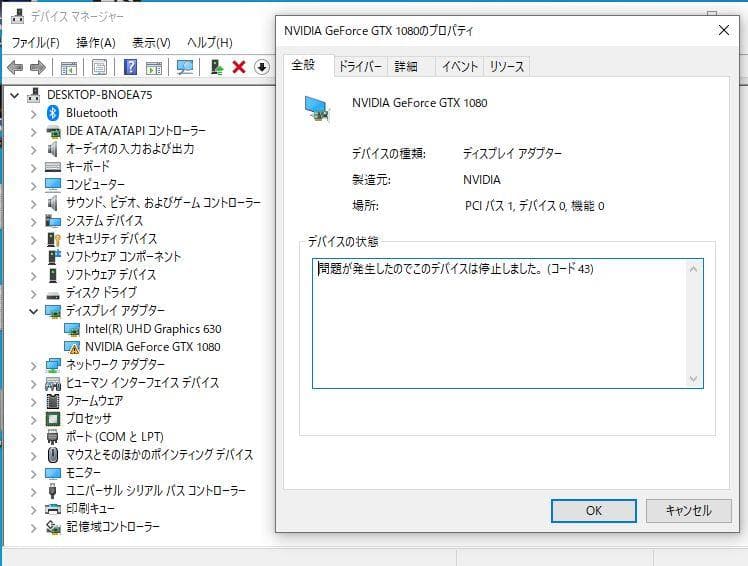This screenshot has width=748, height=566.
Task: Open the 表示(V) menu
Action: pos(151,43)
